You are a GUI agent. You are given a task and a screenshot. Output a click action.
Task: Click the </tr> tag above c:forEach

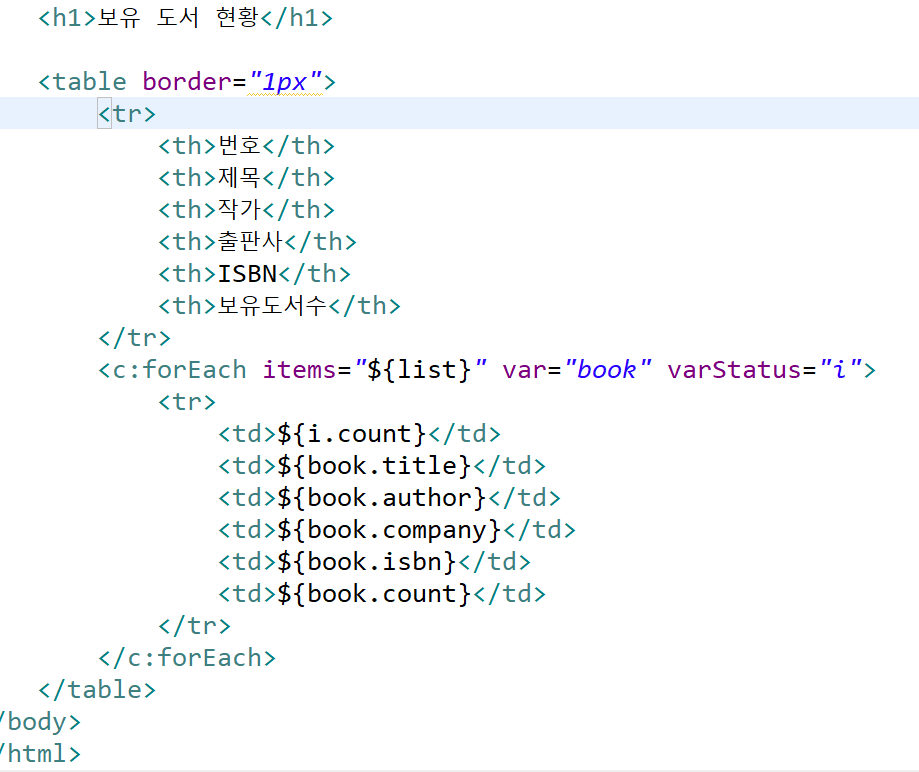pyautogui.click(x=134, y=338)
